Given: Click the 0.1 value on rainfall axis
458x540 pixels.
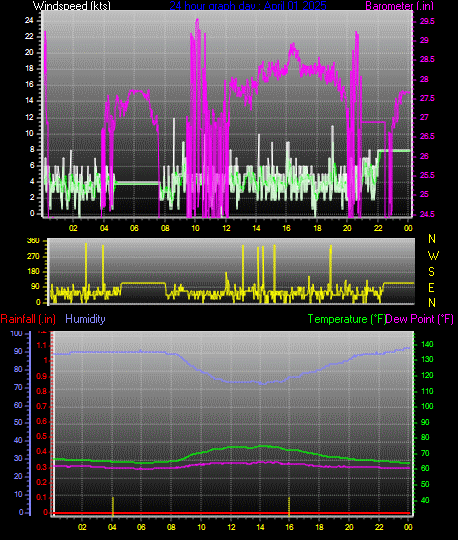Looking at the screenshot, I should click(x=42, y=497).
